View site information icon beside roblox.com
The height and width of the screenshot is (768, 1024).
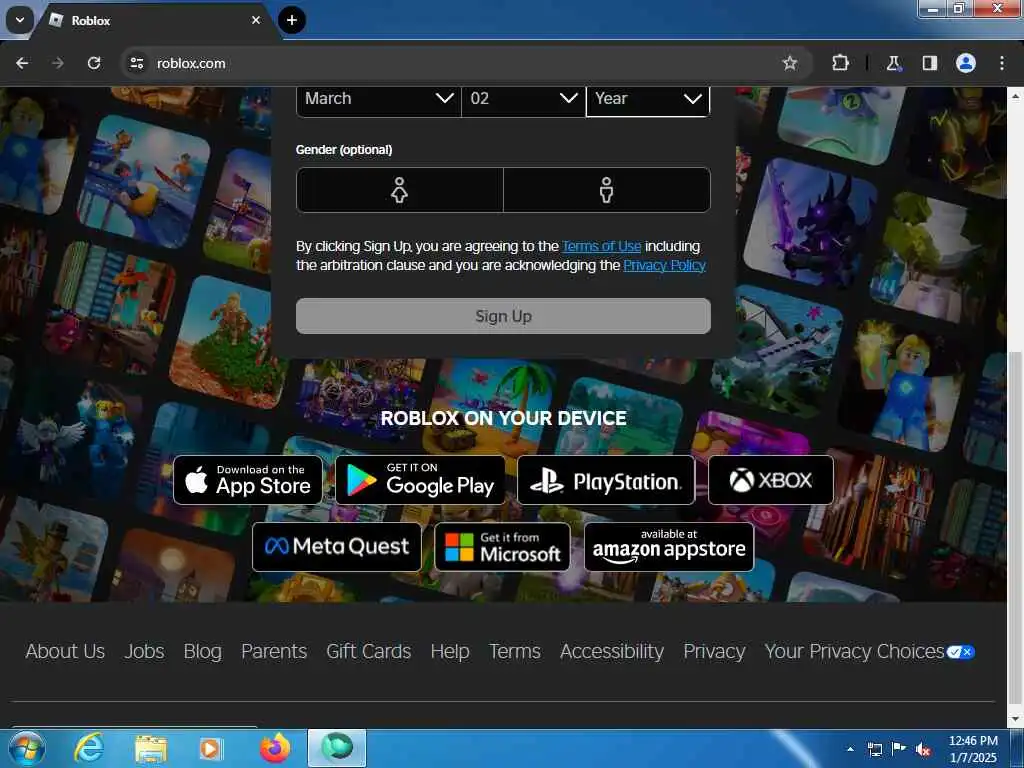coord(136,63)
